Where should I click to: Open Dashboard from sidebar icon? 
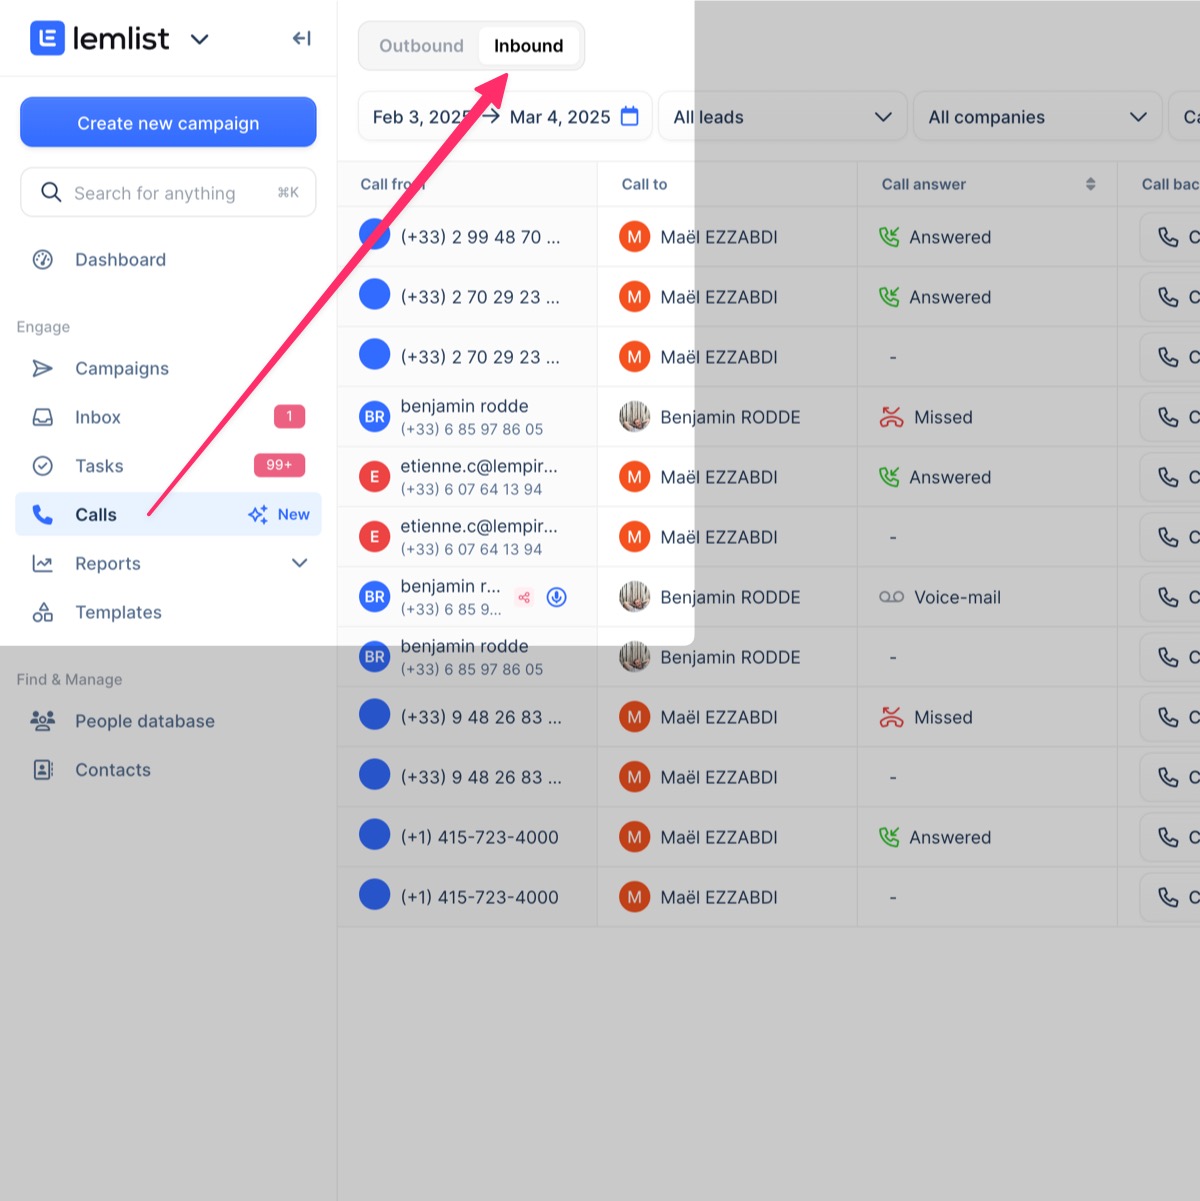coord(43,260)
